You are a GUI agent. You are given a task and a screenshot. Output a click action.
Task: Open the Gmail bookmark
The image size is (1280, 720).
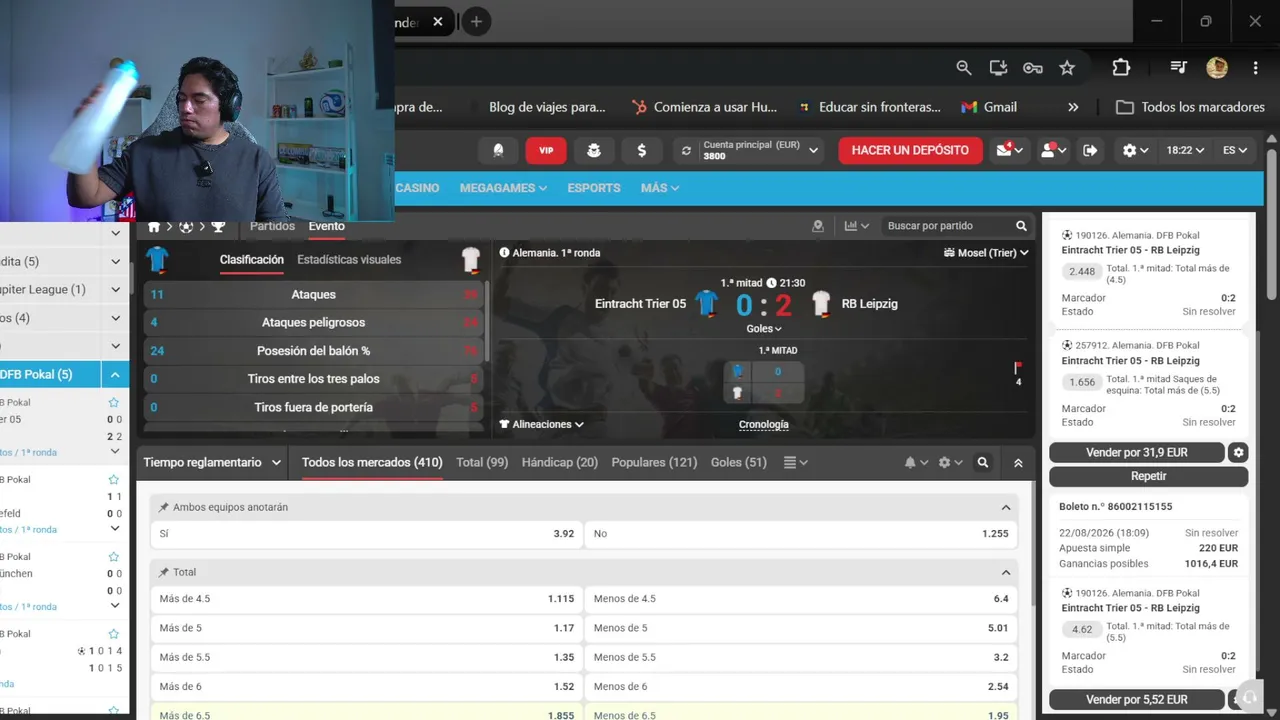(x=989, y=107)
